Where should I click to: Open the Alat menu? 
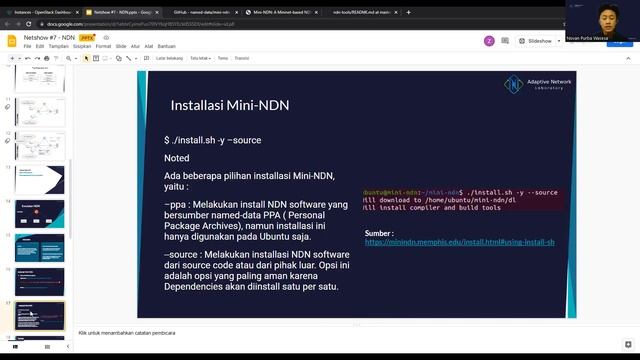pyautogui.click(x=149, y=47)
